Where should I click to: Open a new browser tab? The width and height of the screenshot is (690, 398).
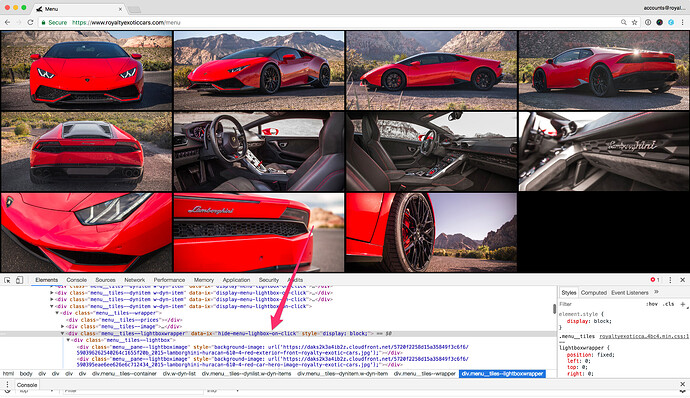point(134,9)
